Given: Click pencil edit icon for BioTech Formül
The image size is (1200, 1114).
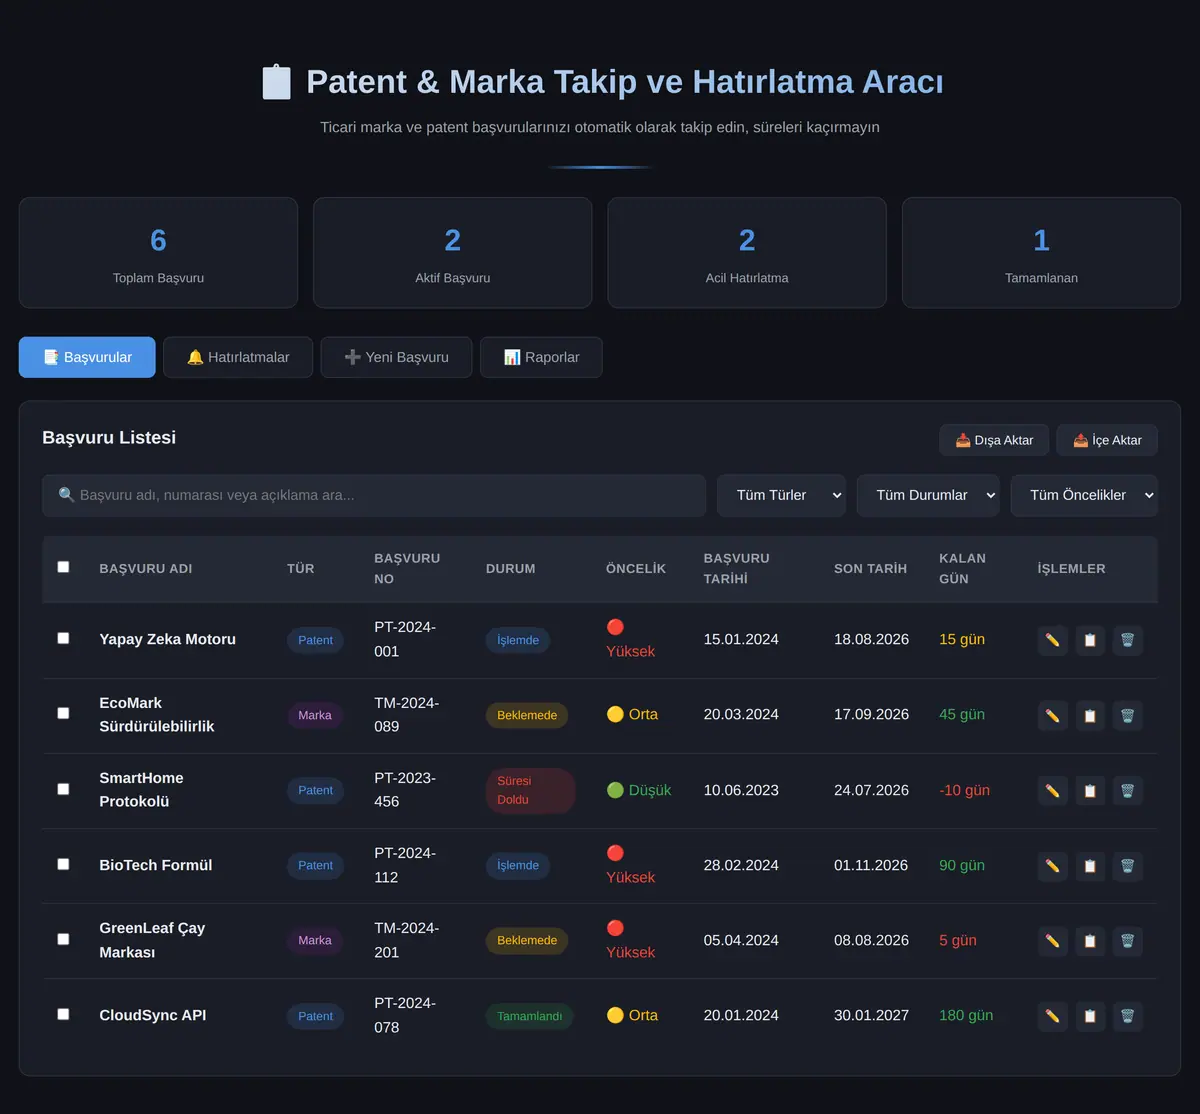Looking at the screenshot, I should pyautogui.click(x=1053, y=866).
